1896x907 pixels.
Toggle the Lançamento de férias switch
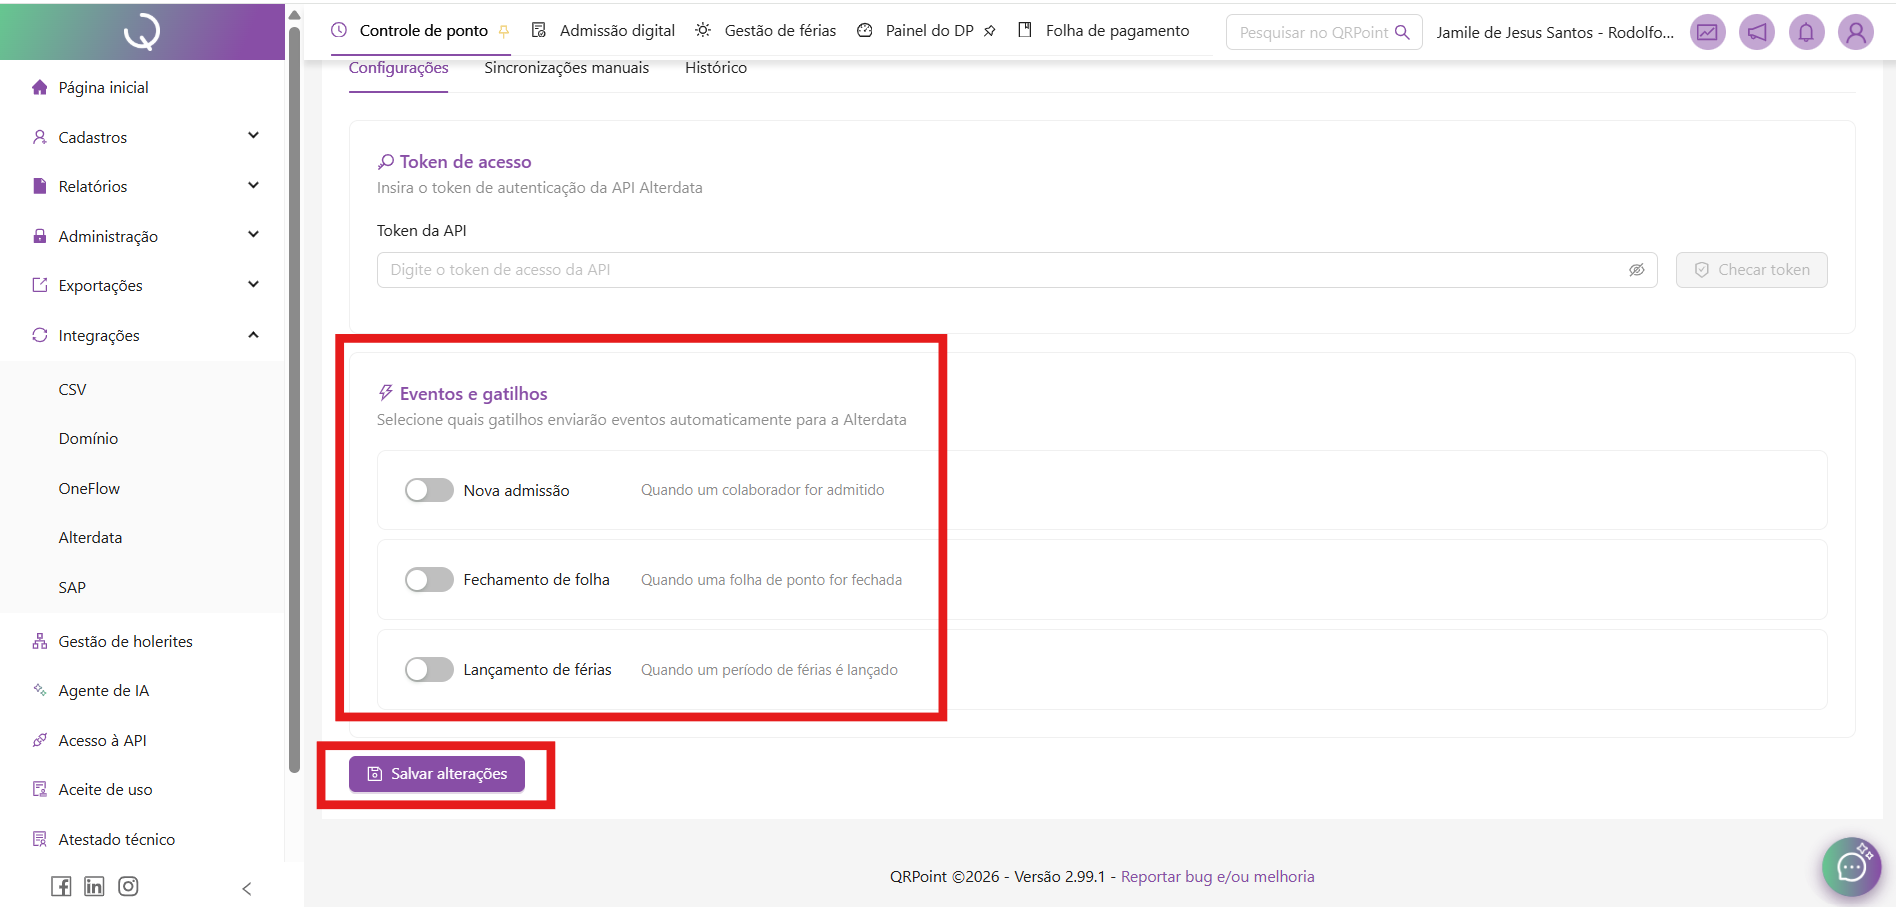pos(429,670)
